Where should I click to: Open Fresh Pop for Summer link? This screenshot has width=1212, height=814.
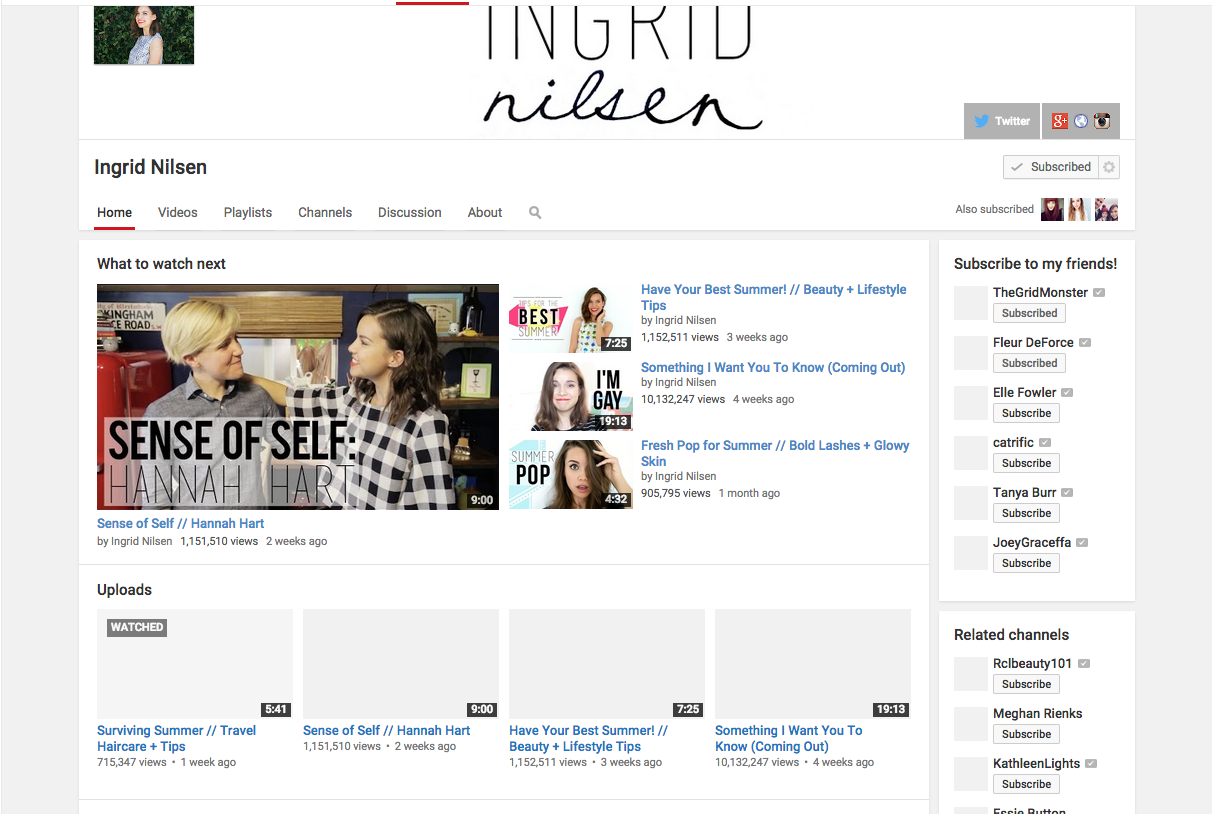[775, 453]
